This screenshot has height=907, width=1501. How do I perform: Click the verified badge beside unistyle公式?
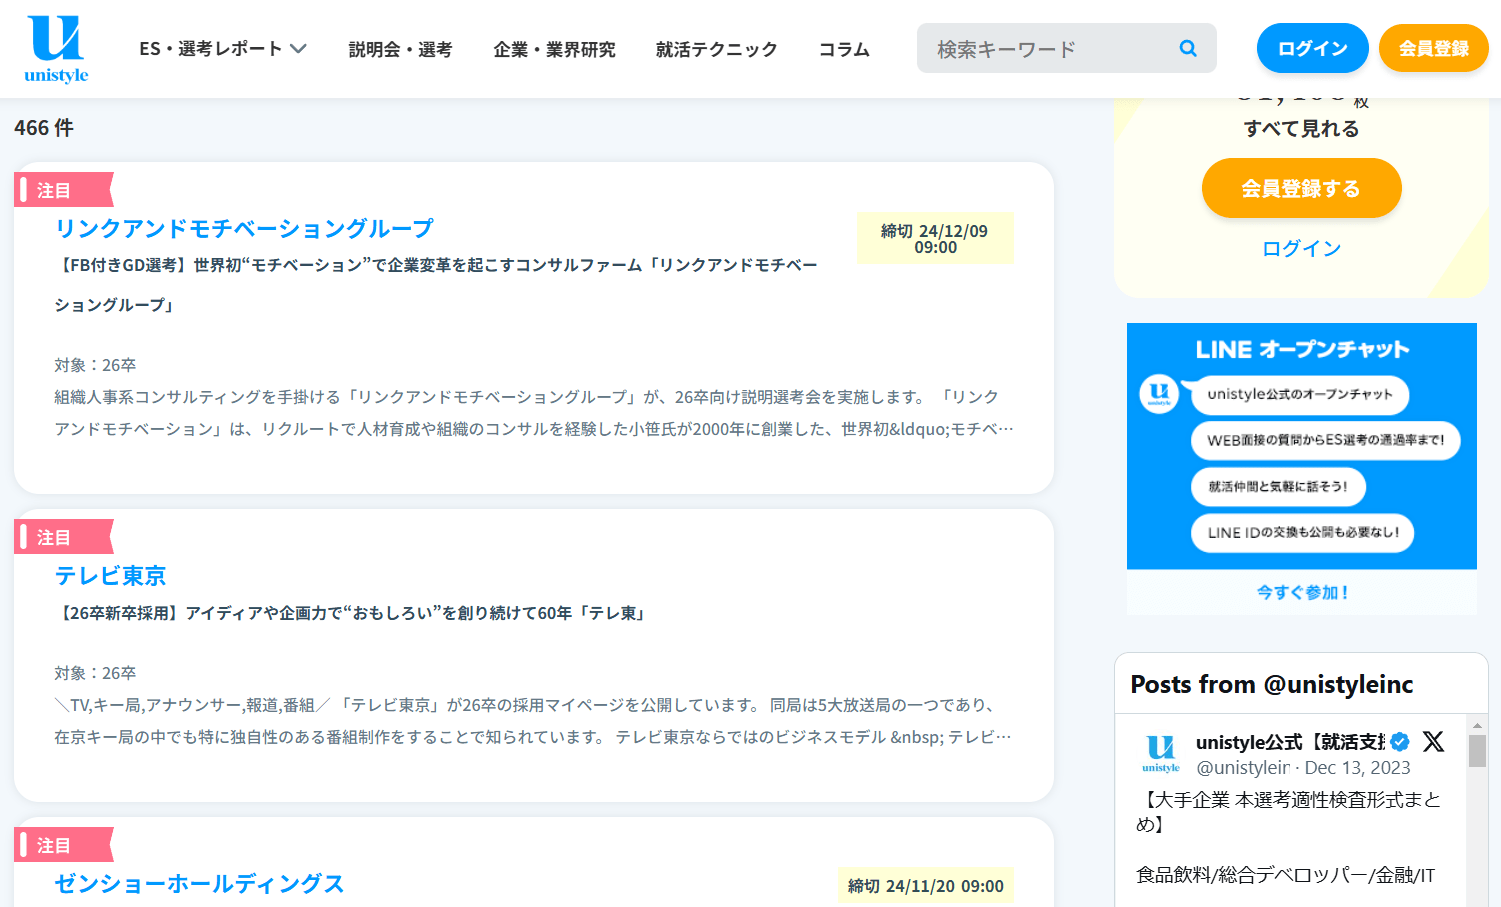pyautogui.click(x=1400, y=742)
